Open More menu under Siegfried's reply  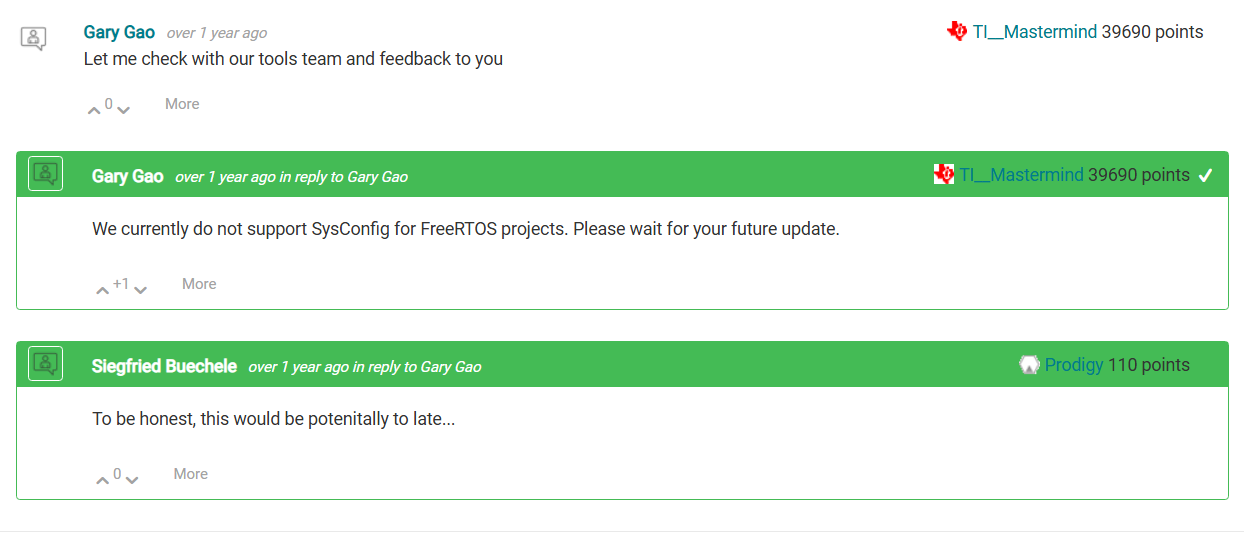click(191, 474)
